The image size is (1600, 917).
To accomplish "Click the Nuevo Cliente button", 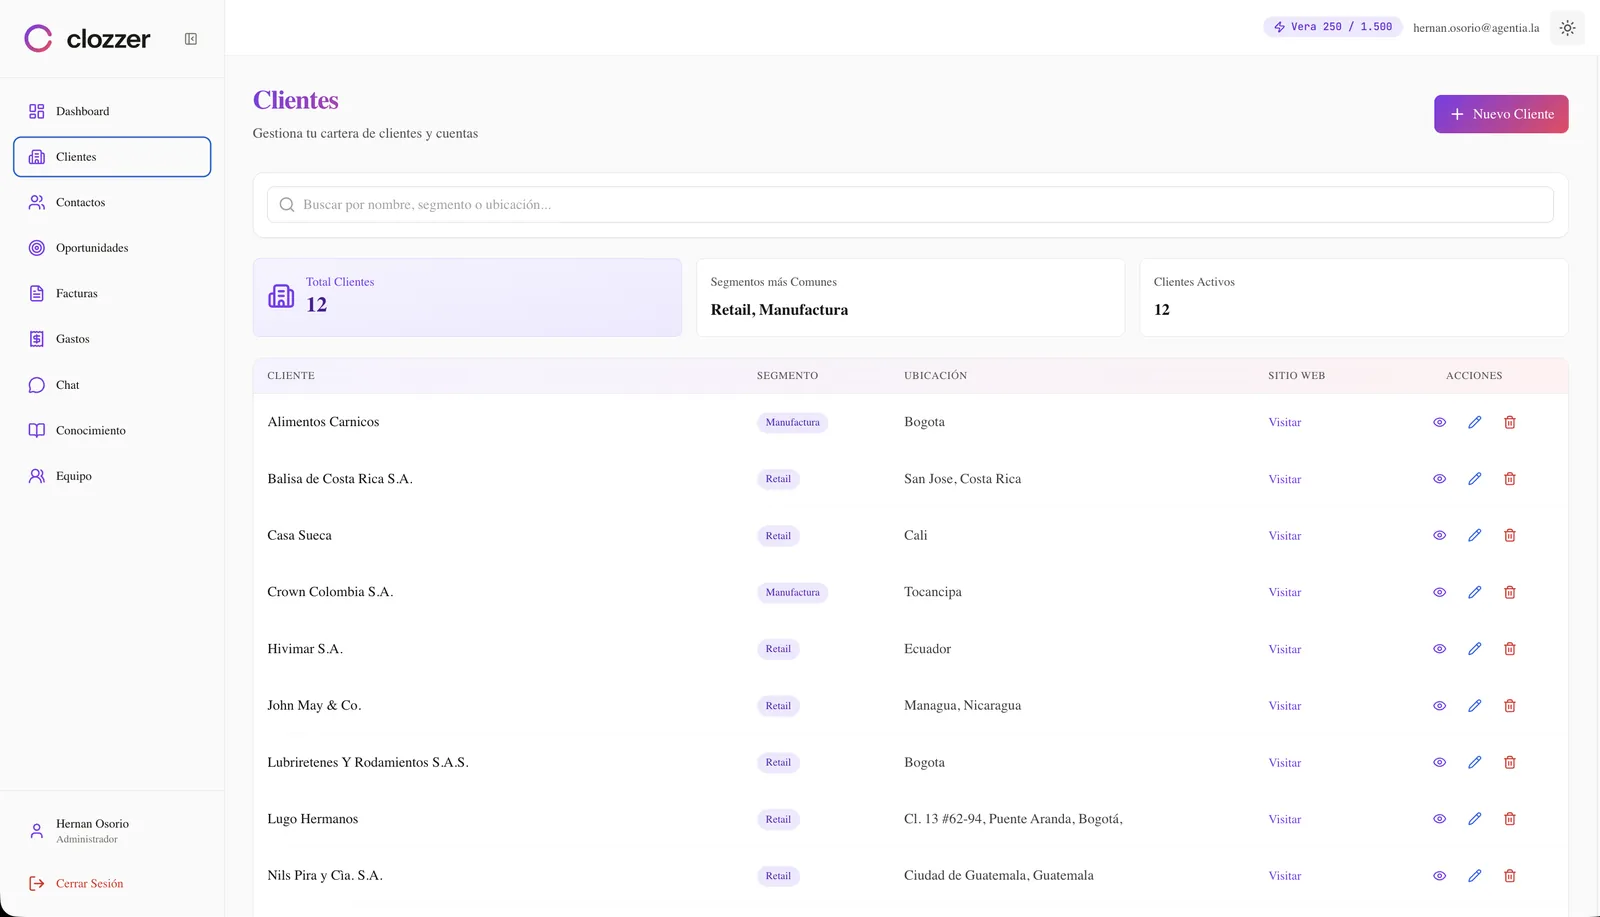I will [1501, 114].
